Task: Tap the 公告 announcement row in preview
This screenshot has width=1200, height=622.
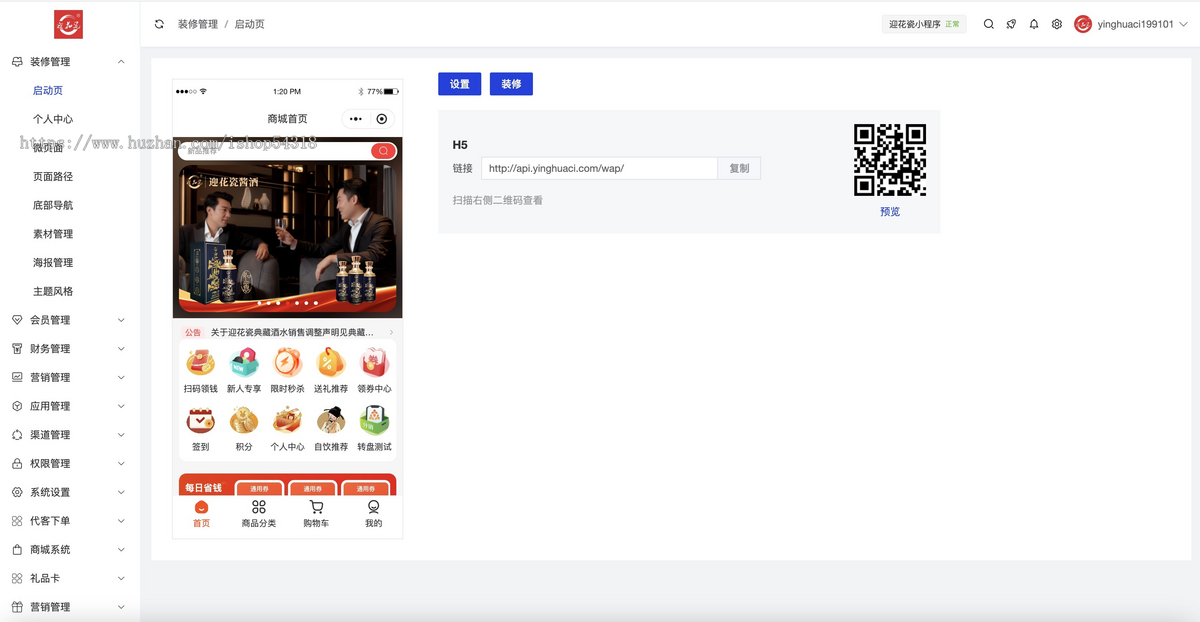Action: [x=288, y=332]
